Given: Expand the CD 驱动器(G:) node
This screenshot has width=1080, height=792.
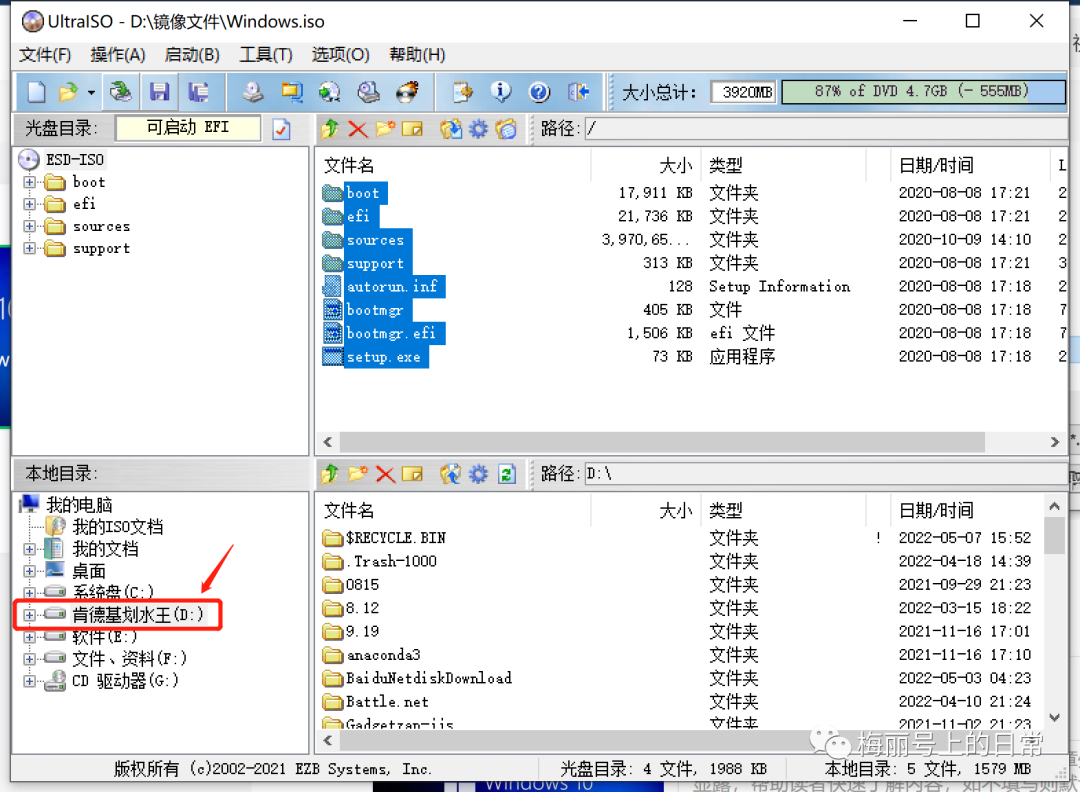Looking at the screenshot, I should pyautogui.click(x=30, y=681).
